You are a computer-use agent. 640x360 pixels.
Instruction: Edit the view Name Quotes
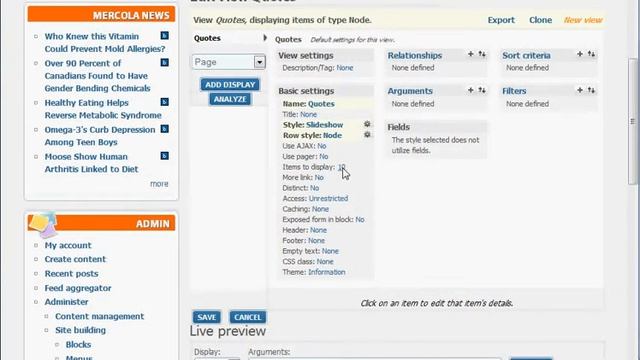tap(321, 104)
